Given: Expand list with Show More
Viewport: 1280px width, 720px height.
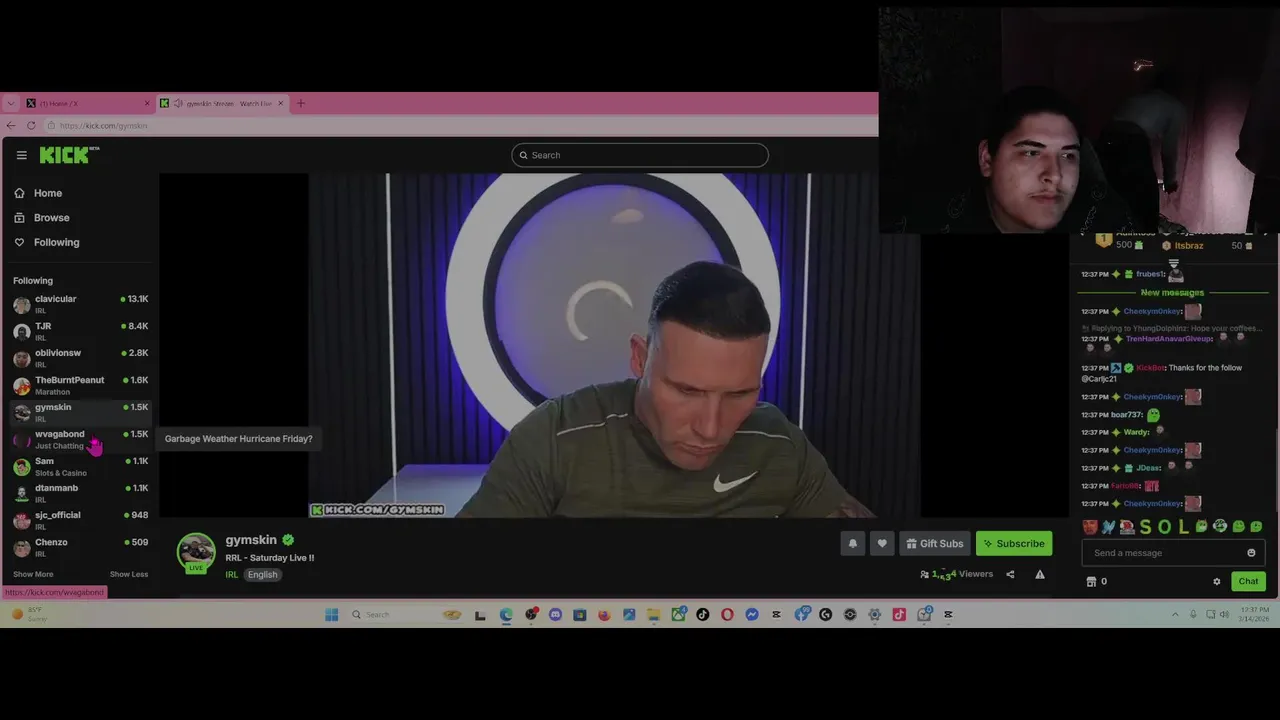Looking at the screenshot, I should click(33, 574).
